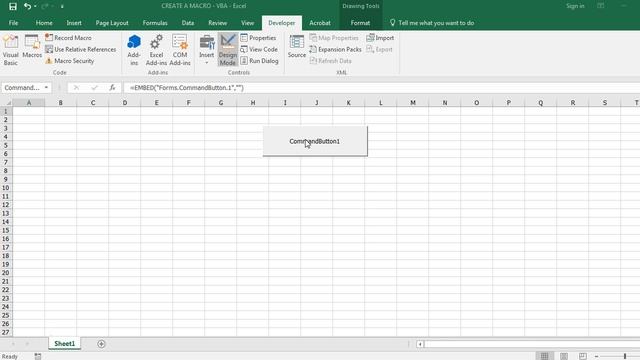Open the Review tab

218,23
